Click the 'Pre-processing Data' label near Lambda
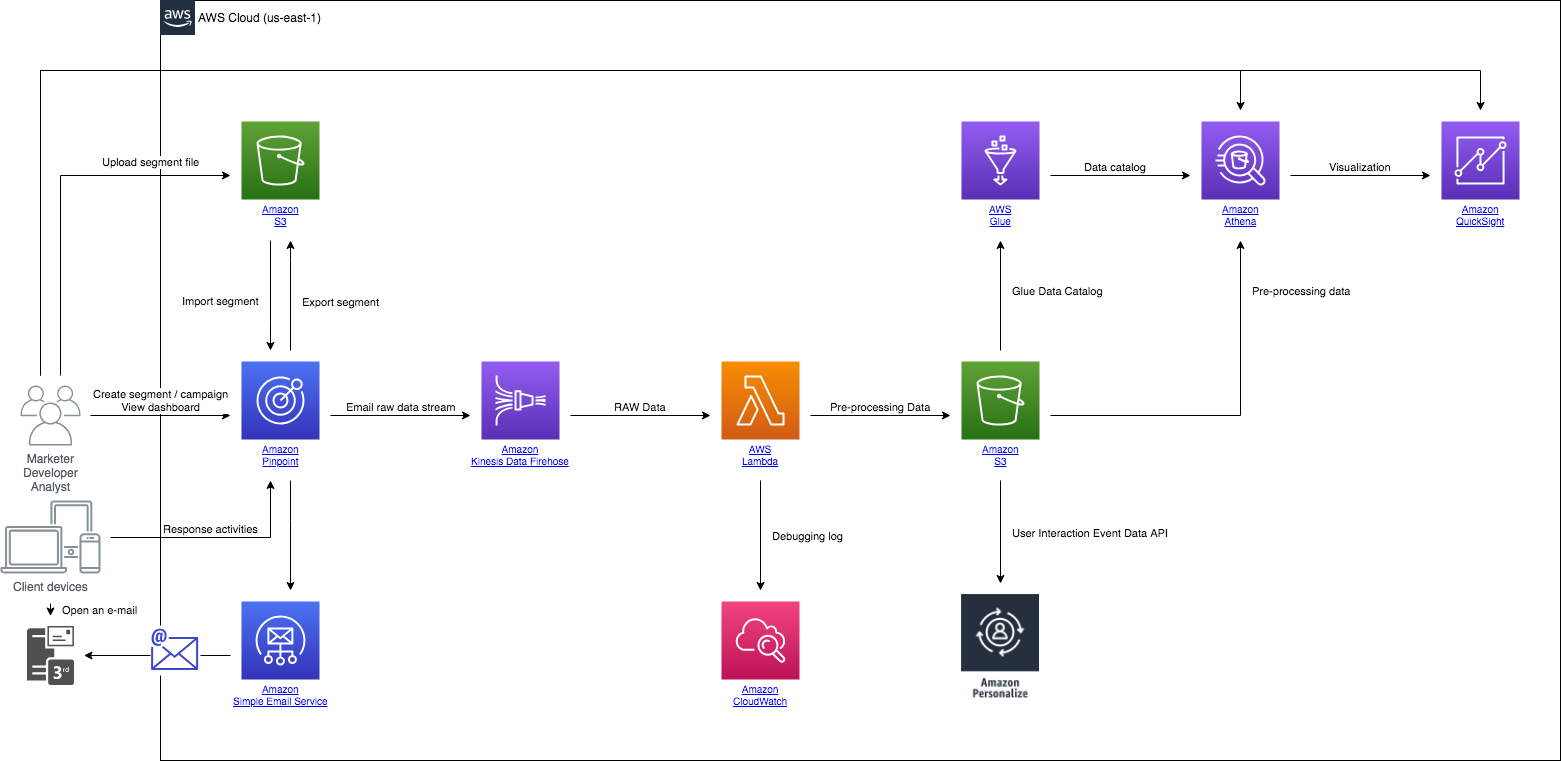The width and height of the screenshot is (1561, 761). coord(880,407)
